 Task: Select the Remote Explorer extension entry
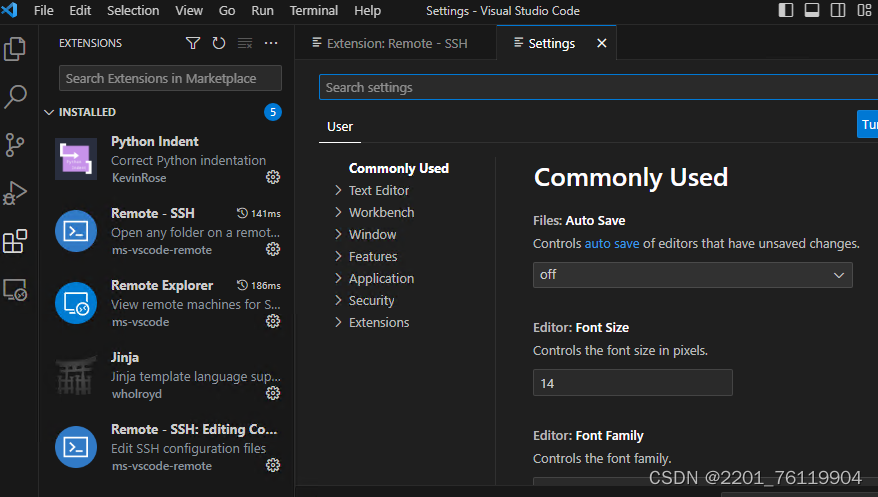click(167, 303)
